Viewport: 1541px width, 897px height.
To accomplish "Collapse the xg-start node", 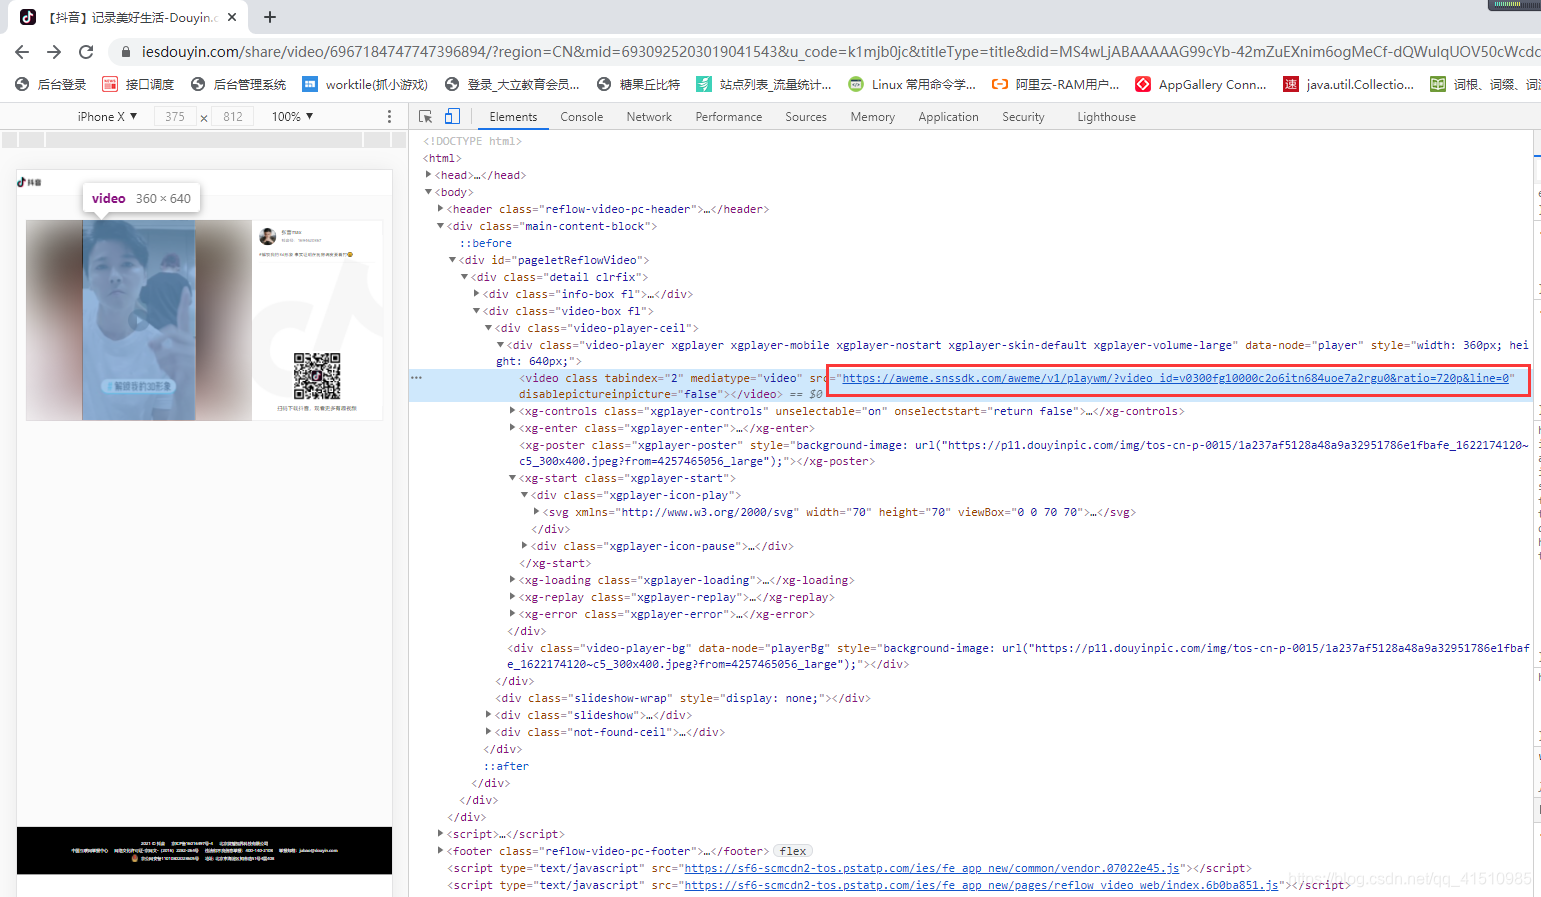I will 513,478.
